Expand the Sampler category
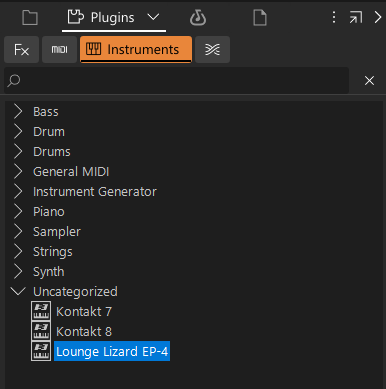The height and width of the screenshot is (389, 386). (x=18, y=232)
